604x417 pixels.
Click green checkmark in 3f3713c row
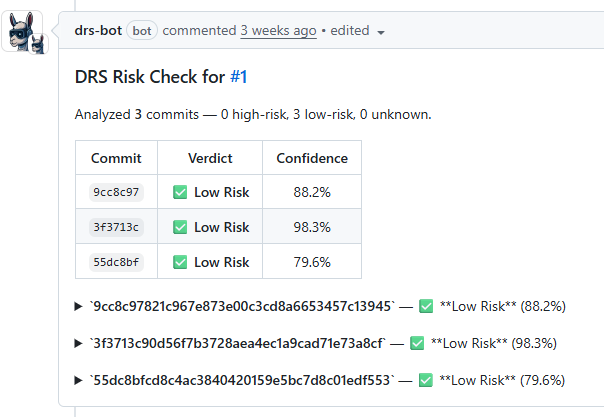[x=180, y=227]
